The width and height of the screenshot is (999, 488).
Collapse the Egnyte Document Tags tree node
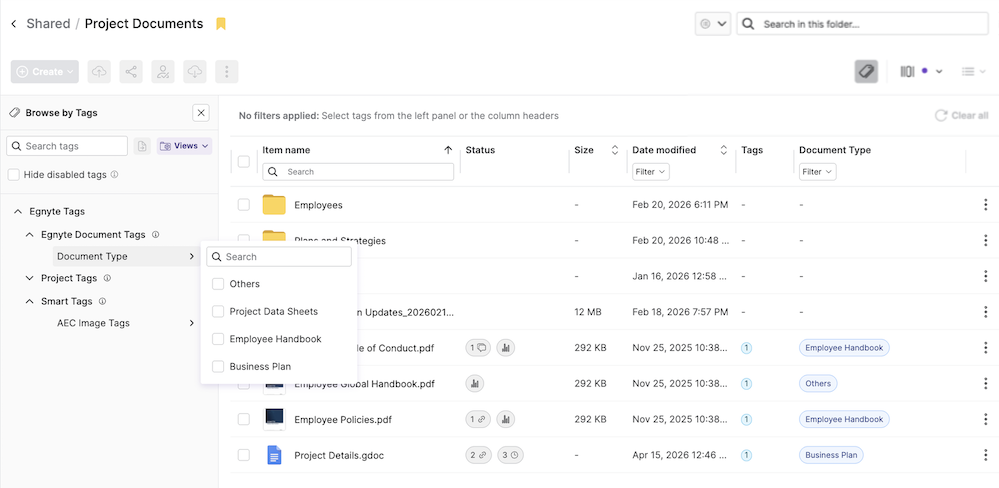pyautogui.click(x=30, y=235)
